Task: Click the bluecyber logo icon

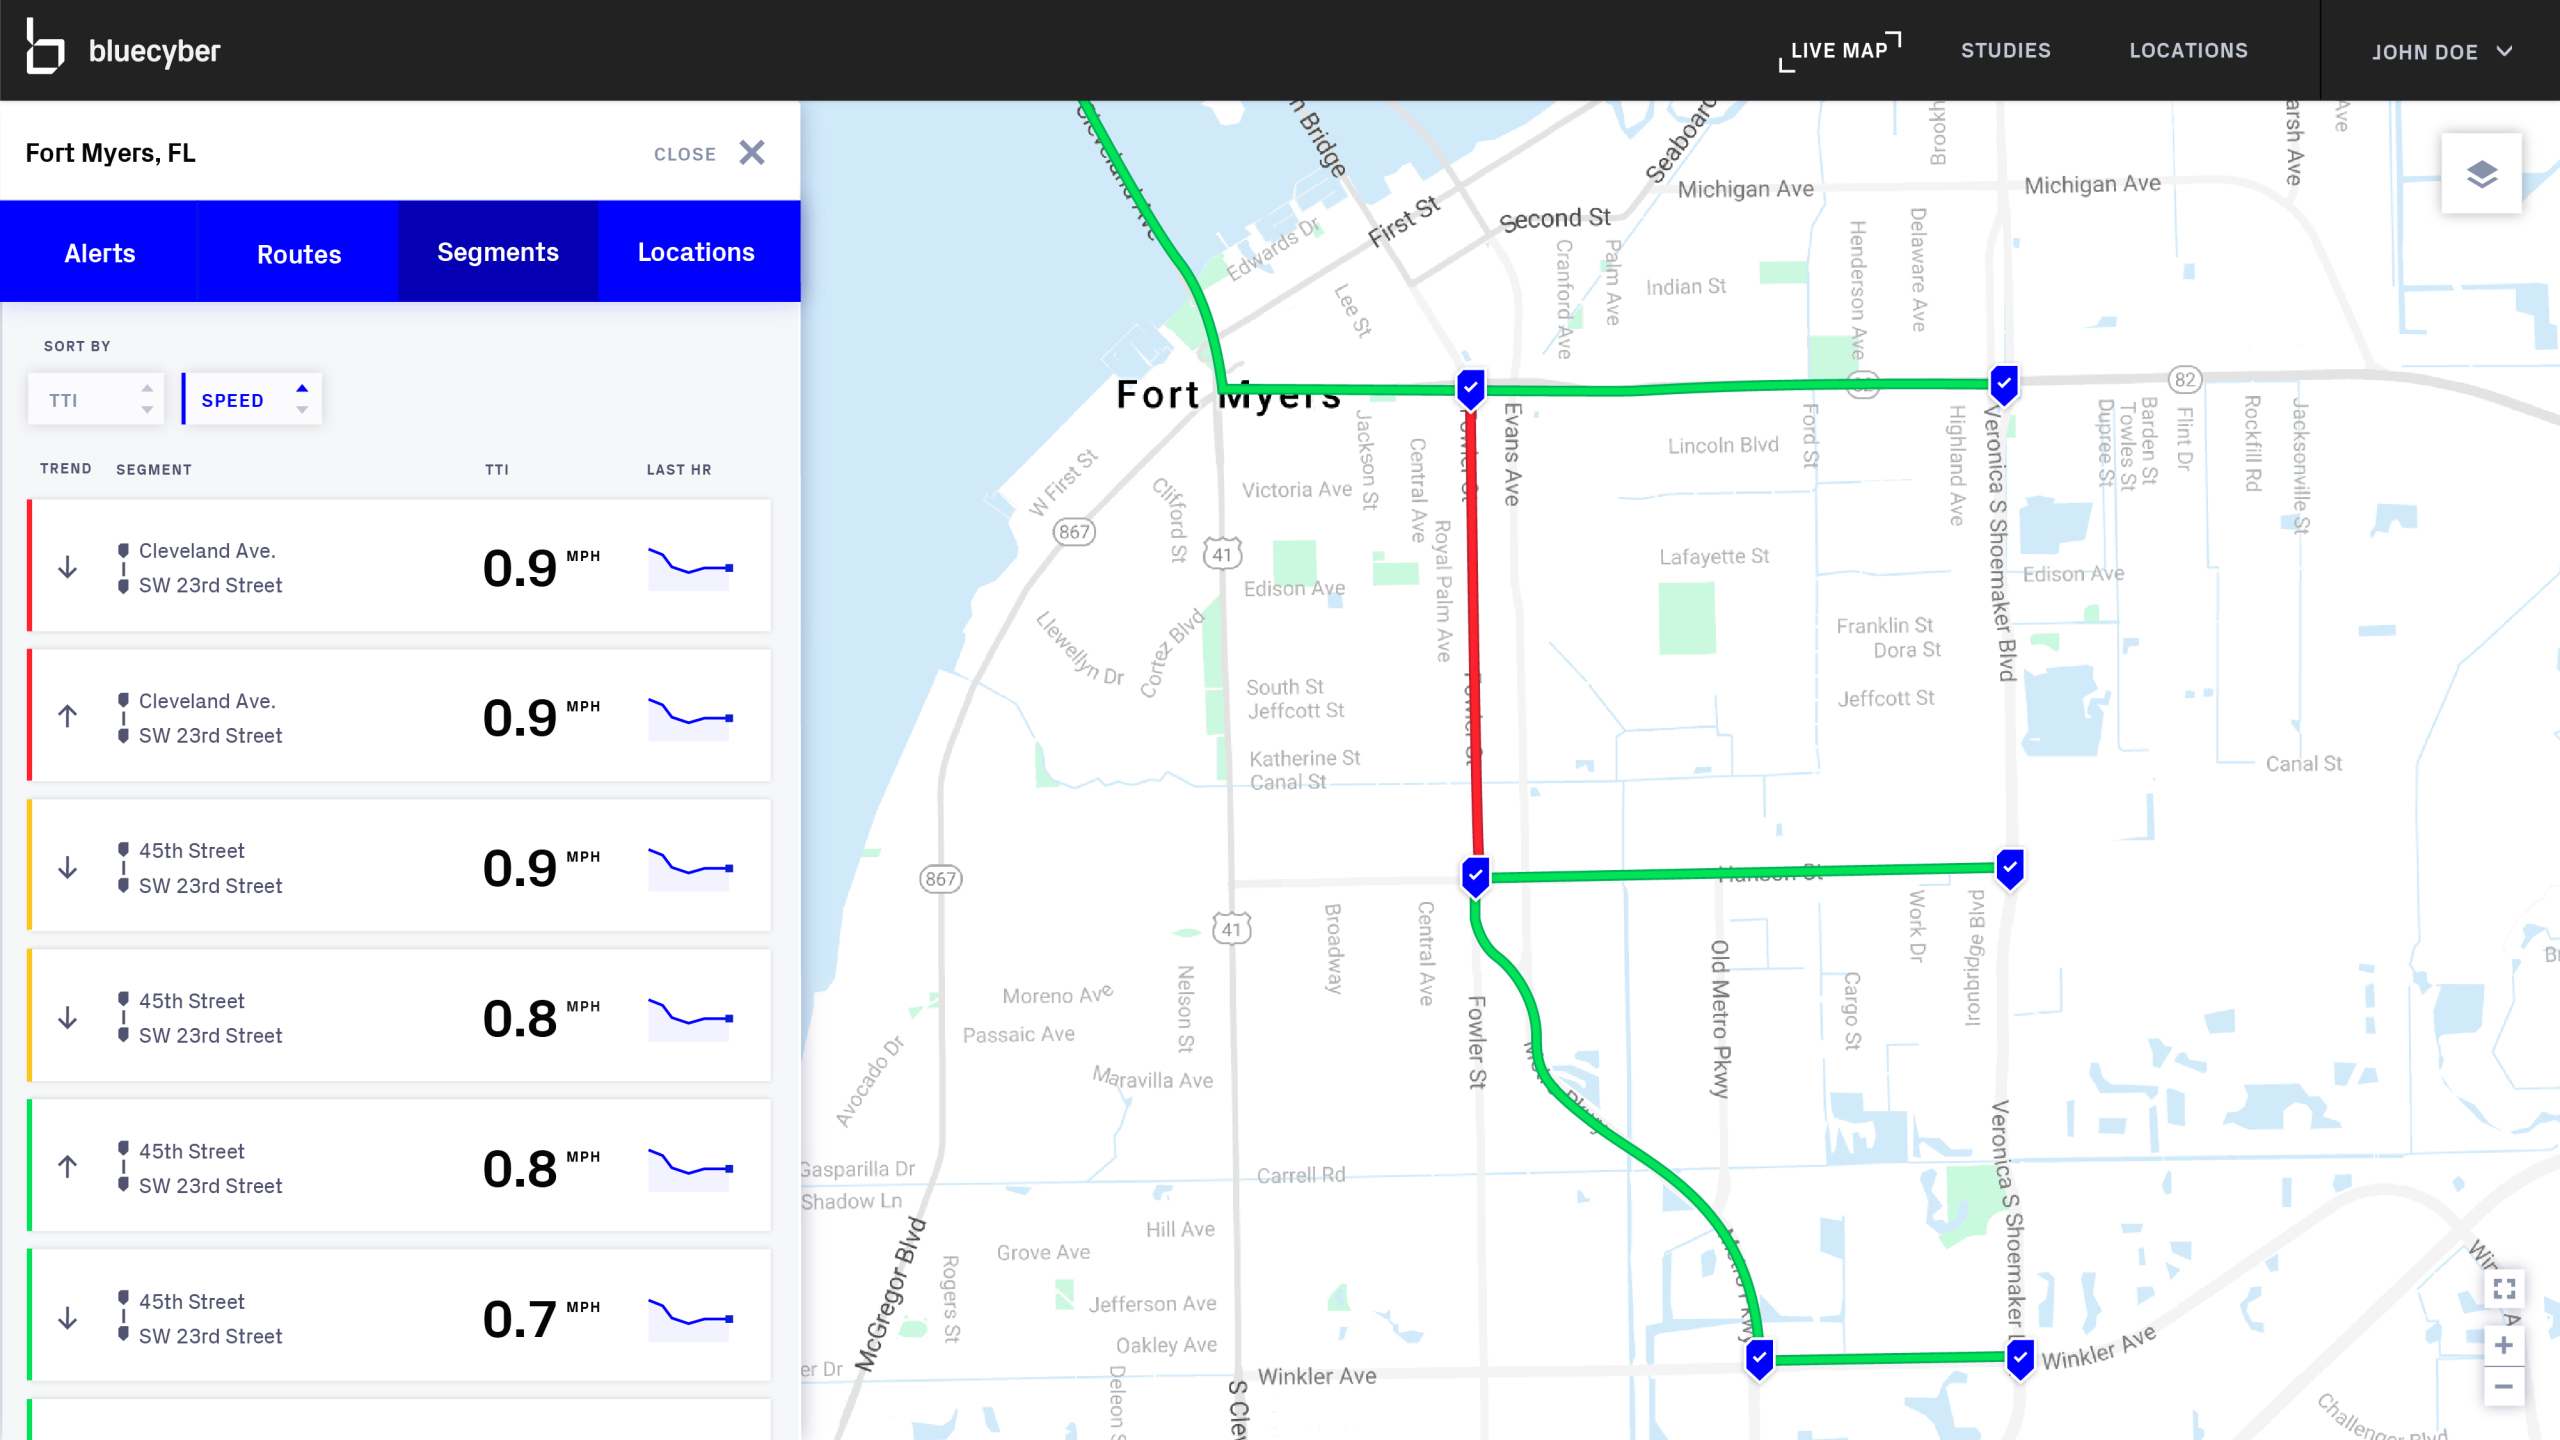Action: 44,48
